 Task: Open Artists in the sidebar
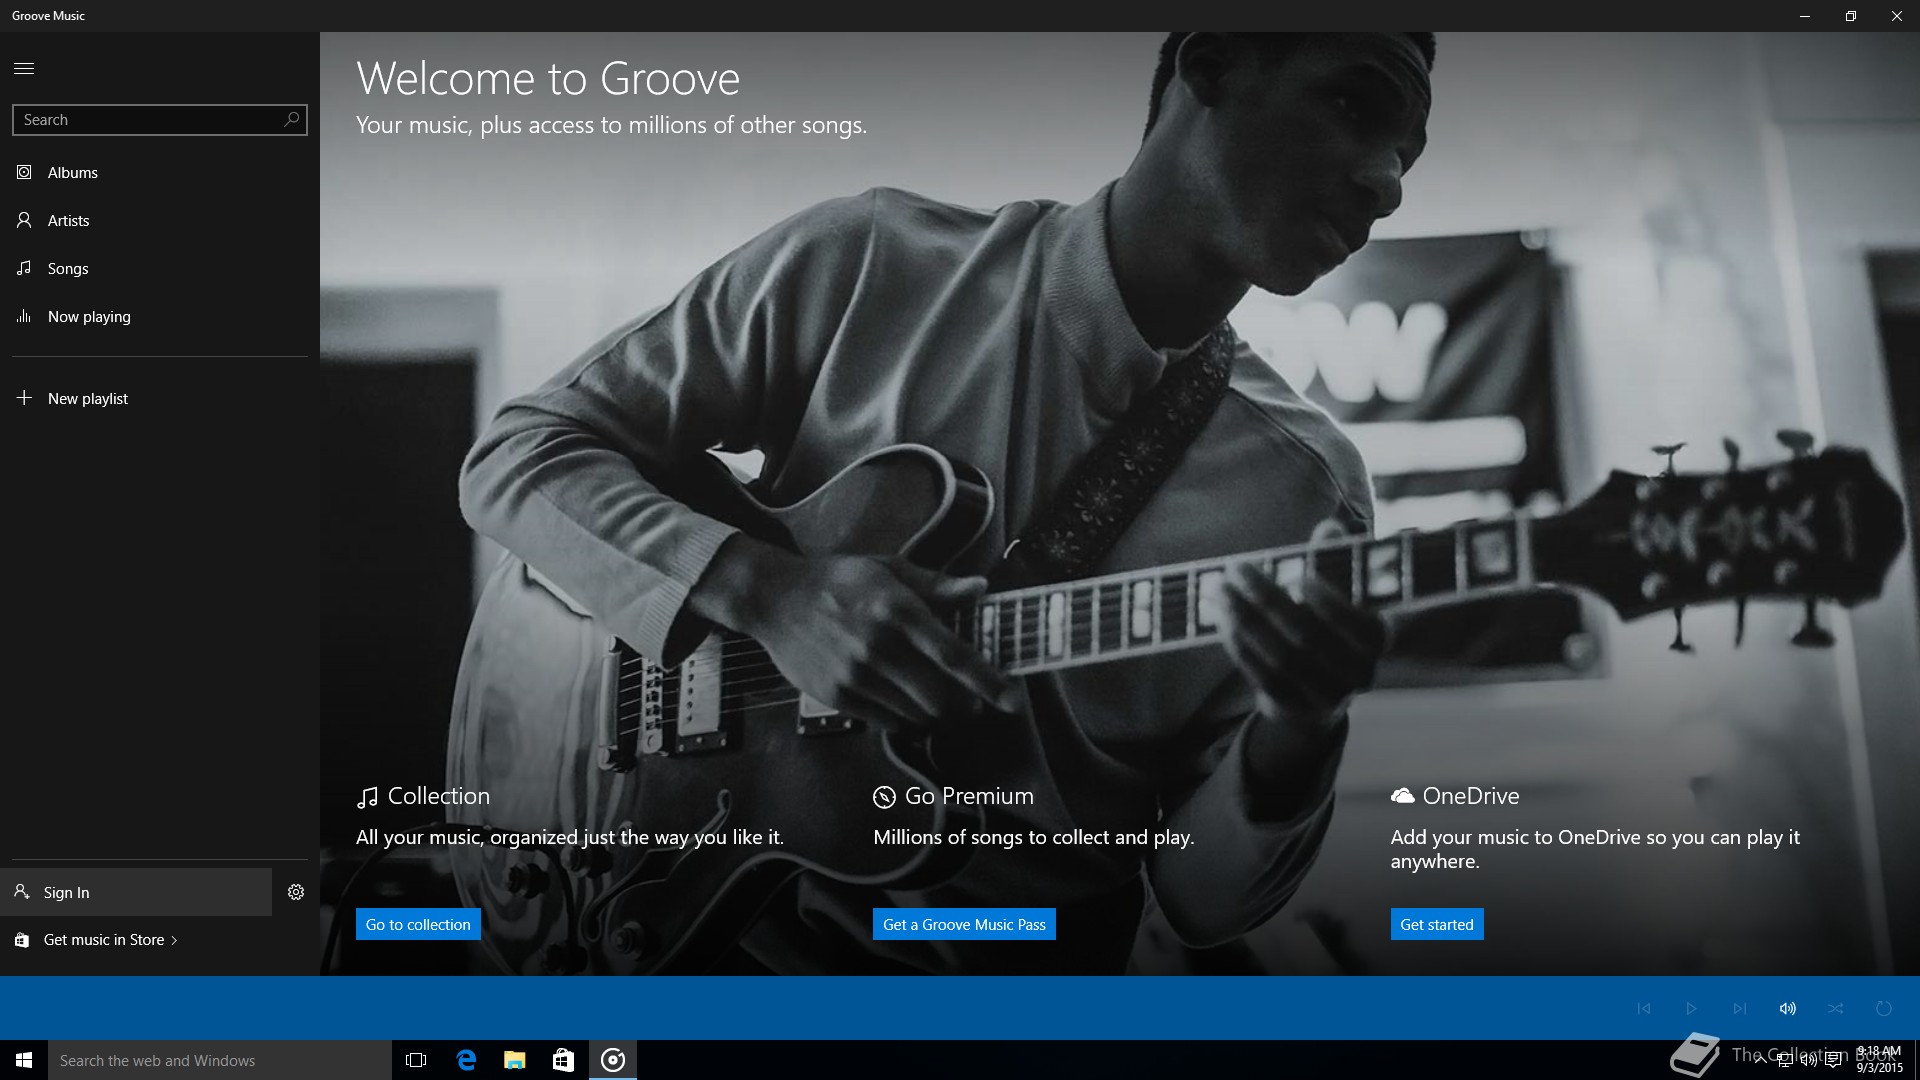pyautogui.click(x=160, y=221)
